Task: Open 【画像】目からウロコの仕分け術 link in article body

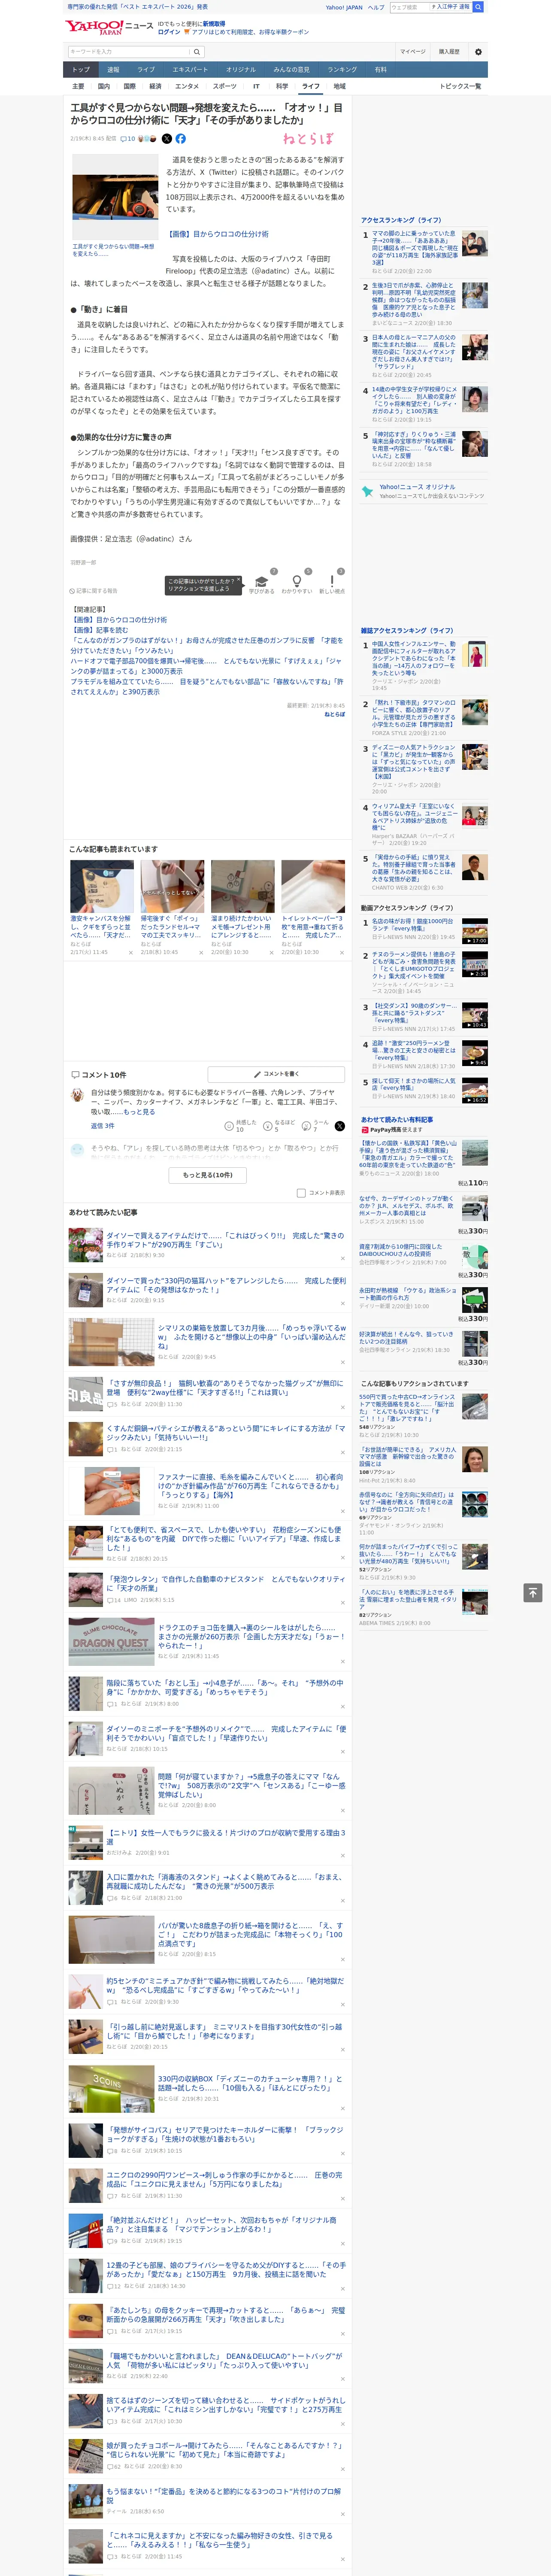Action: tap(217, 234)
